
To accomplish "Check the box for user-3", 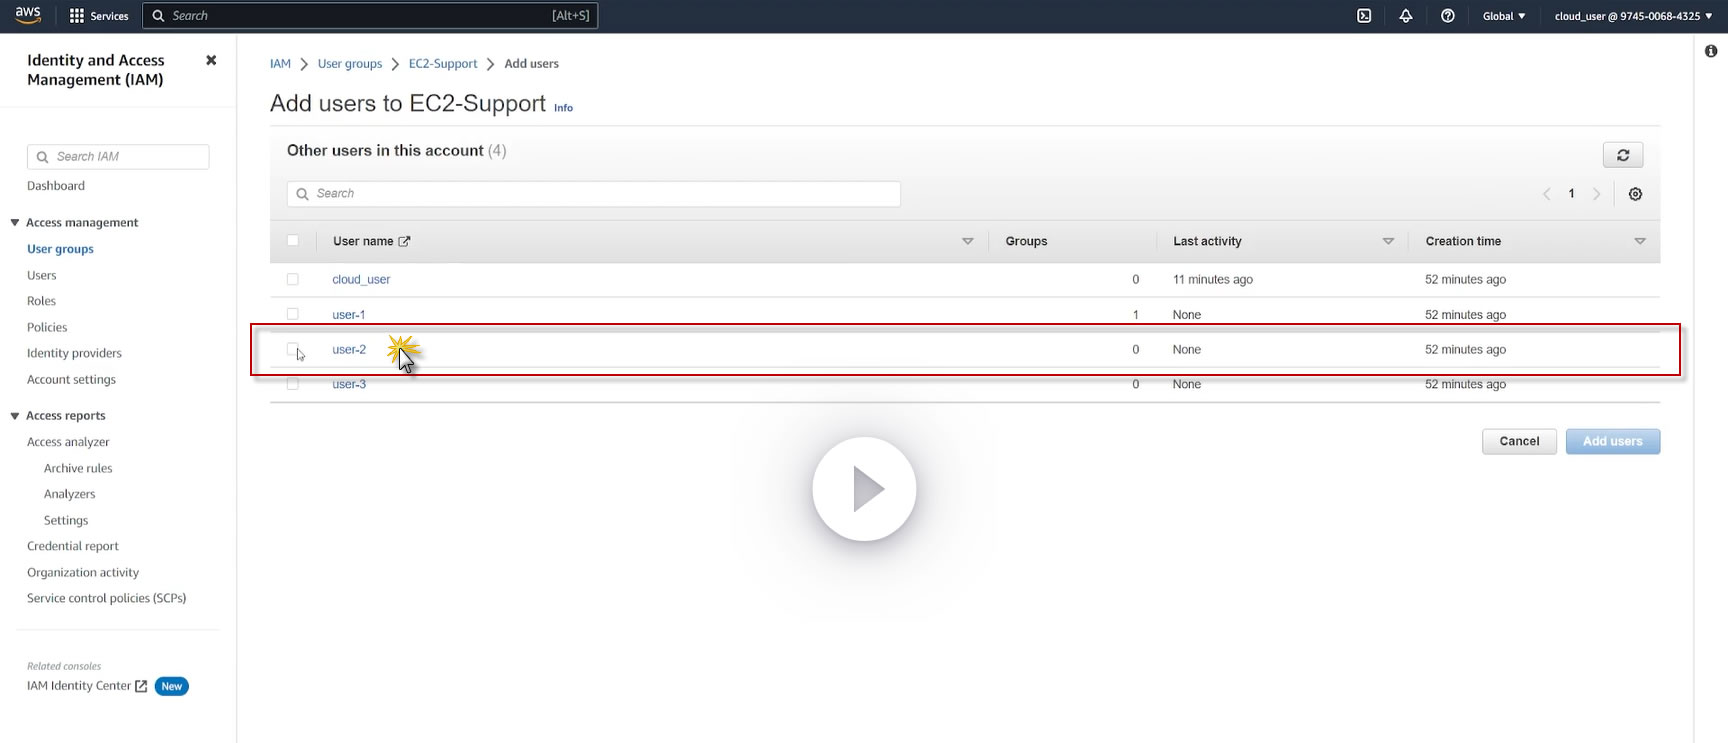I will 293,384.
